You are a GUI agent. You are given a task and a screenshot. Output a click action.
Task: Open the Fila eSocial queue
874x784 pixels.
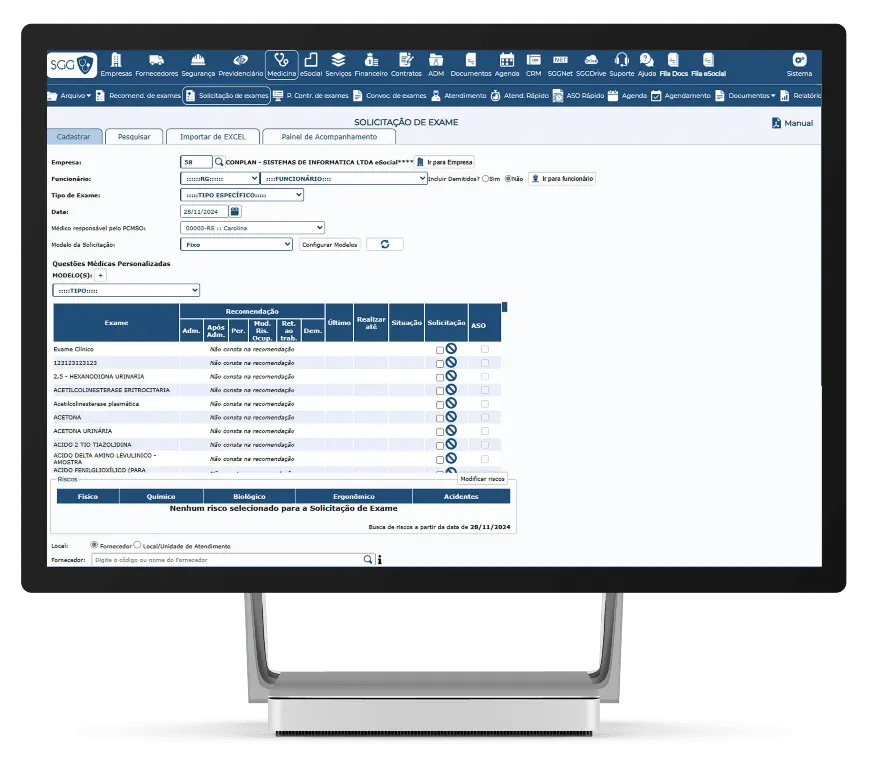point(708,65)
